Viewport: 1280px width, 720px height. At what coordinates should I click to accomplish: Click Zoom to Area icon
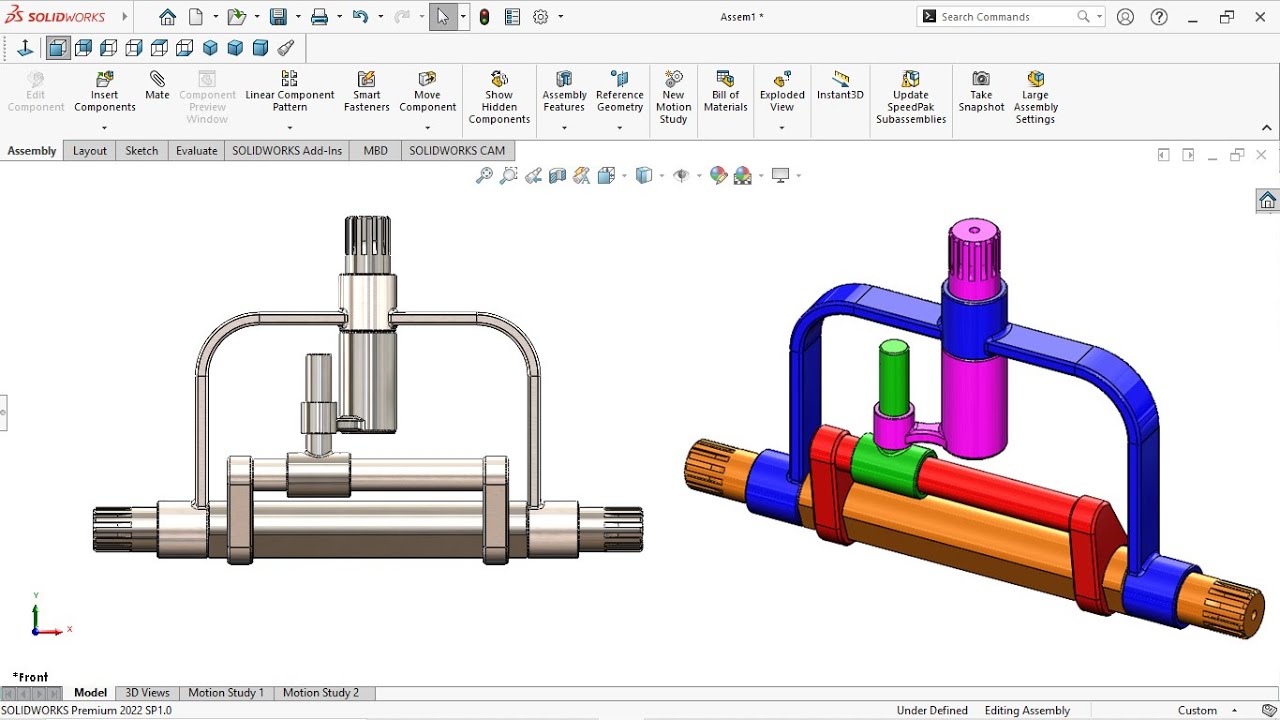[508, 176]
